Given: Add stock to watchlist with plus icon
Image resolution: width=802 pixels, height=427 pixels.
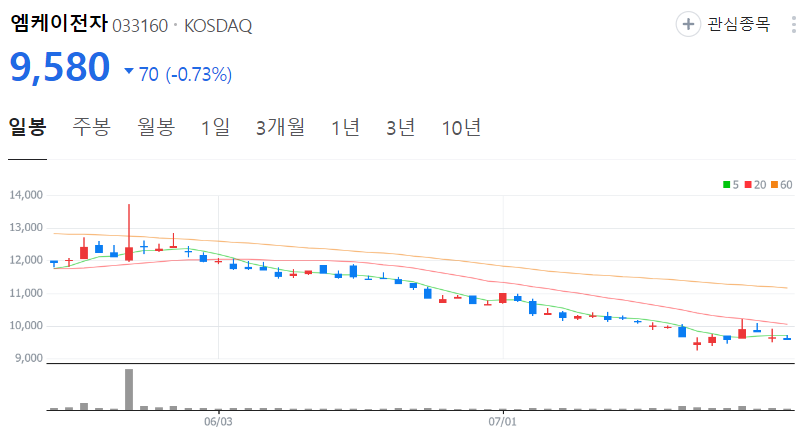Looking at the screenshot, I should 688,24.
